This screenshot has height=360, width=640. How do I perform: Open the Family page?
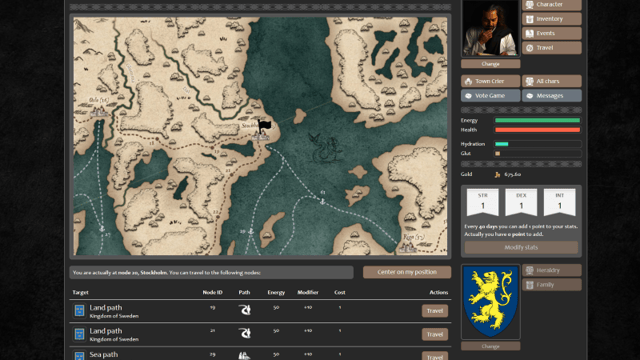tap(551, 284)
